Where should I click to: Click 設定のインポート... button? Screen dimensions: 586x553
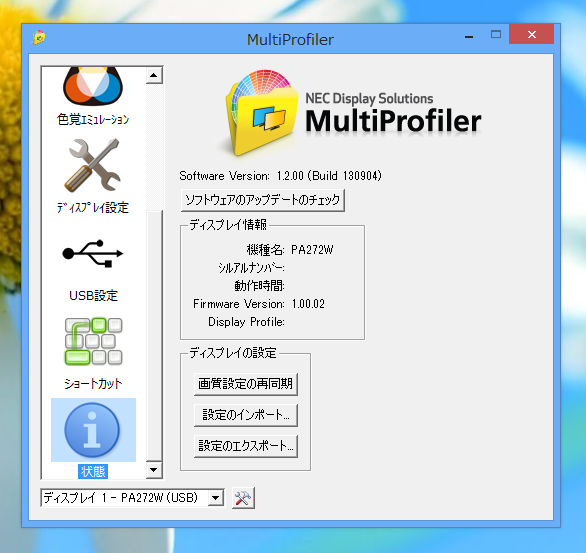(246, 415)
